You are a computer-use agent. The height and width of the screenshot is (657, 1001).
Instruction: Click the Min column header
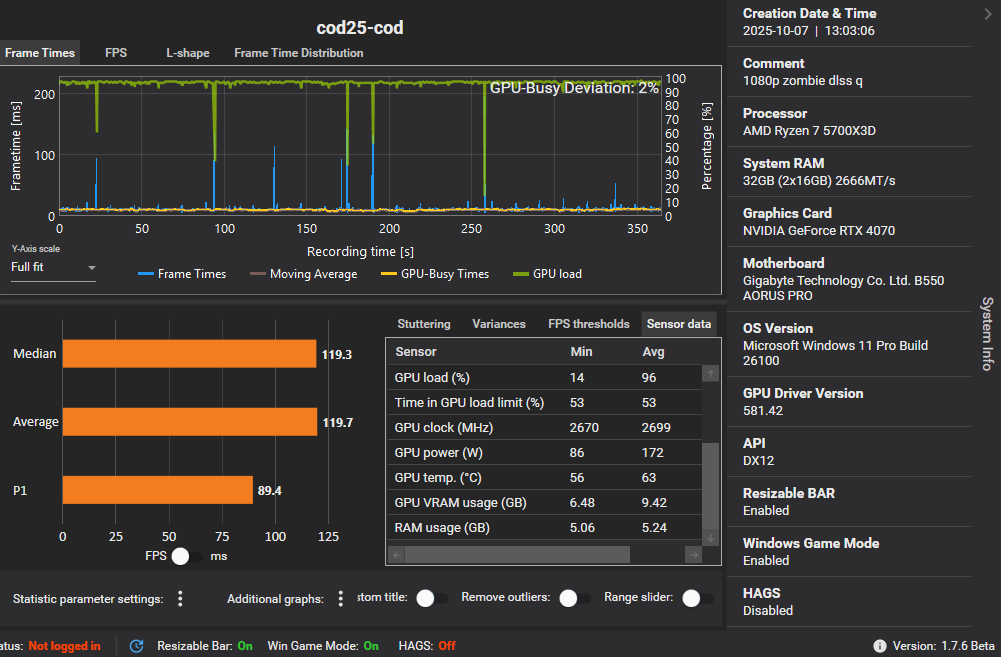pyautogui.click(x=581, y=352)
